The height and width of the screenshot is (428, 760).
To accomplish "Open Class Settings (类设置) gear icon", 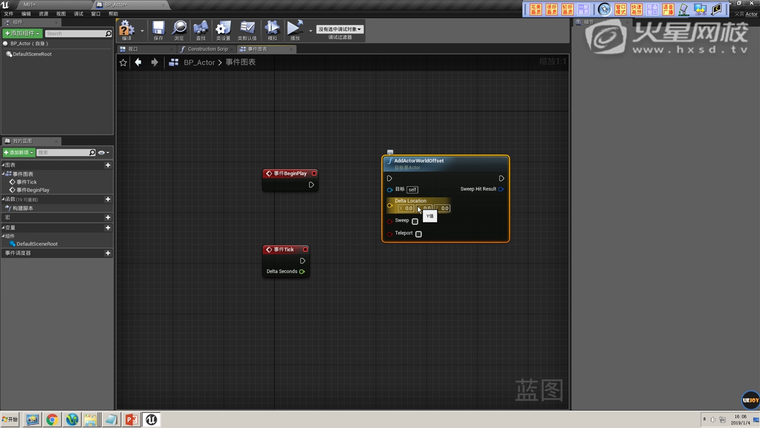I will point(223,29).
